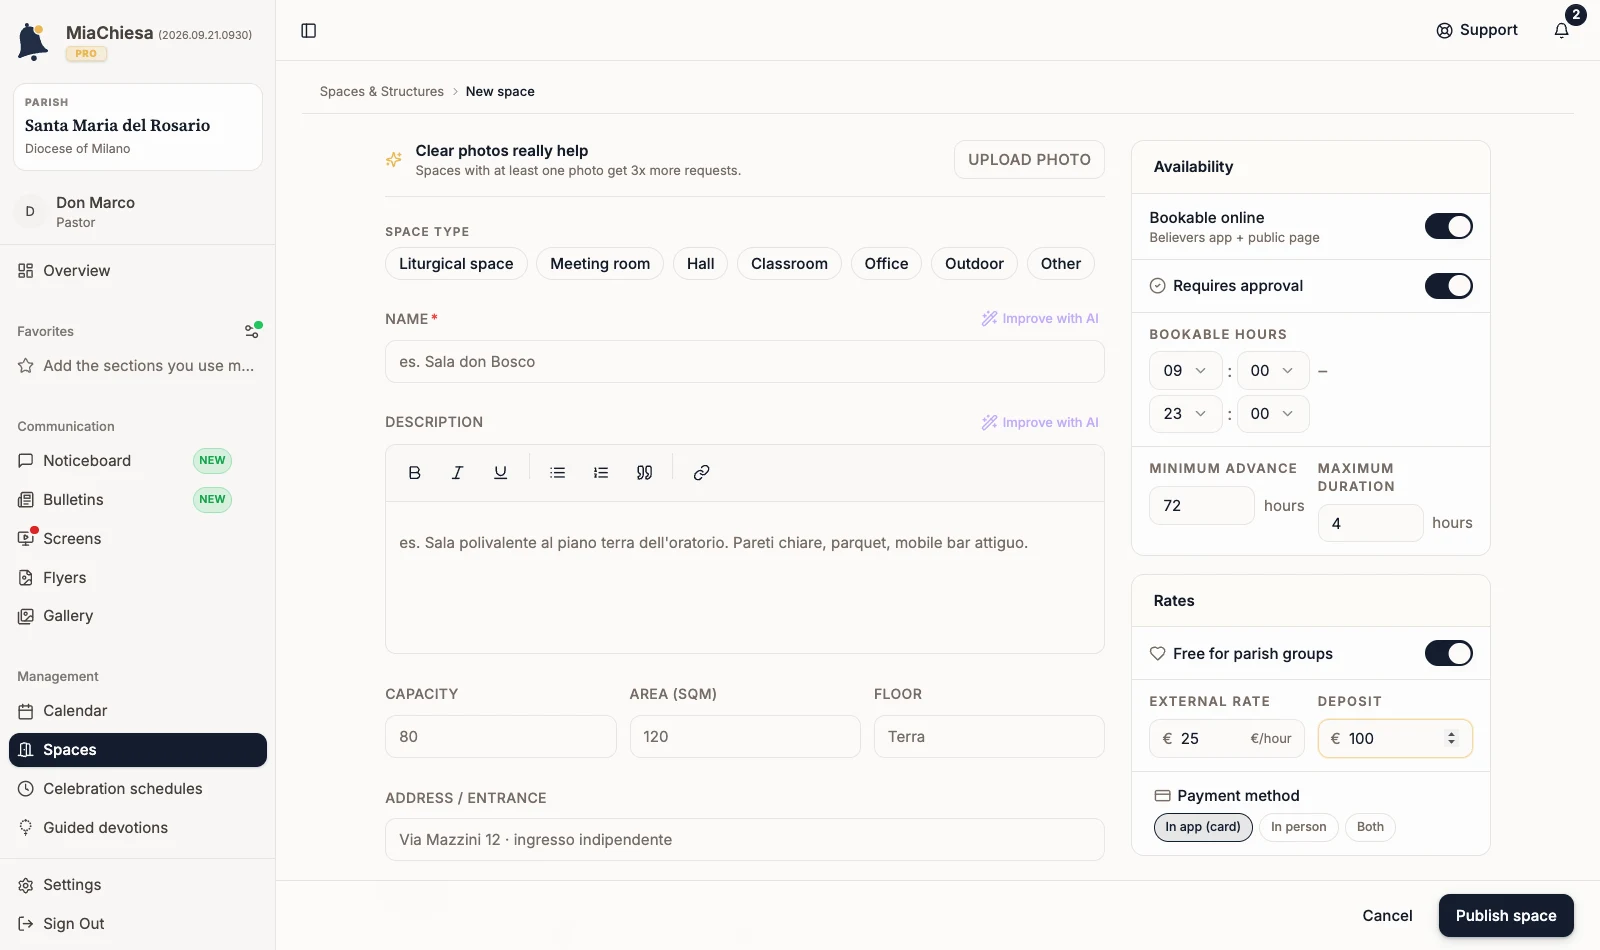The width and height of the screenshot is (1600, 950).
Task: Collapse the sidebar panel
Action: pyautogui.click(x=309, y=31)
